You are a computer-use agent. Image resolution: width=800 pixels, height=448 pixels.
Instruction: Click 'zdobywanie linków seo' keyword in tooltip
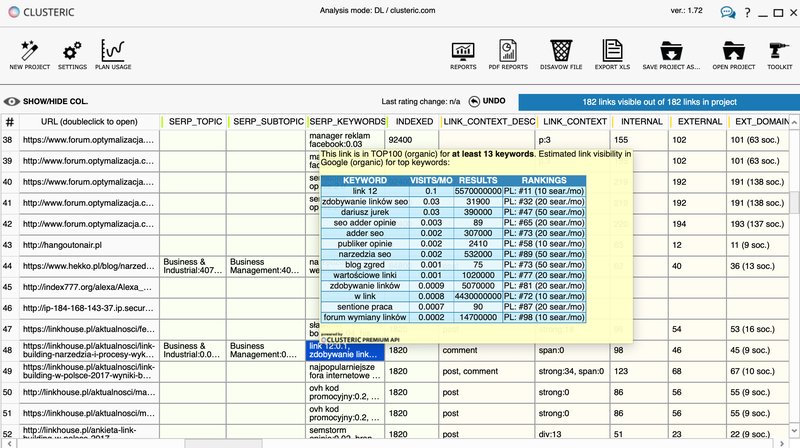tap(365, 202)
